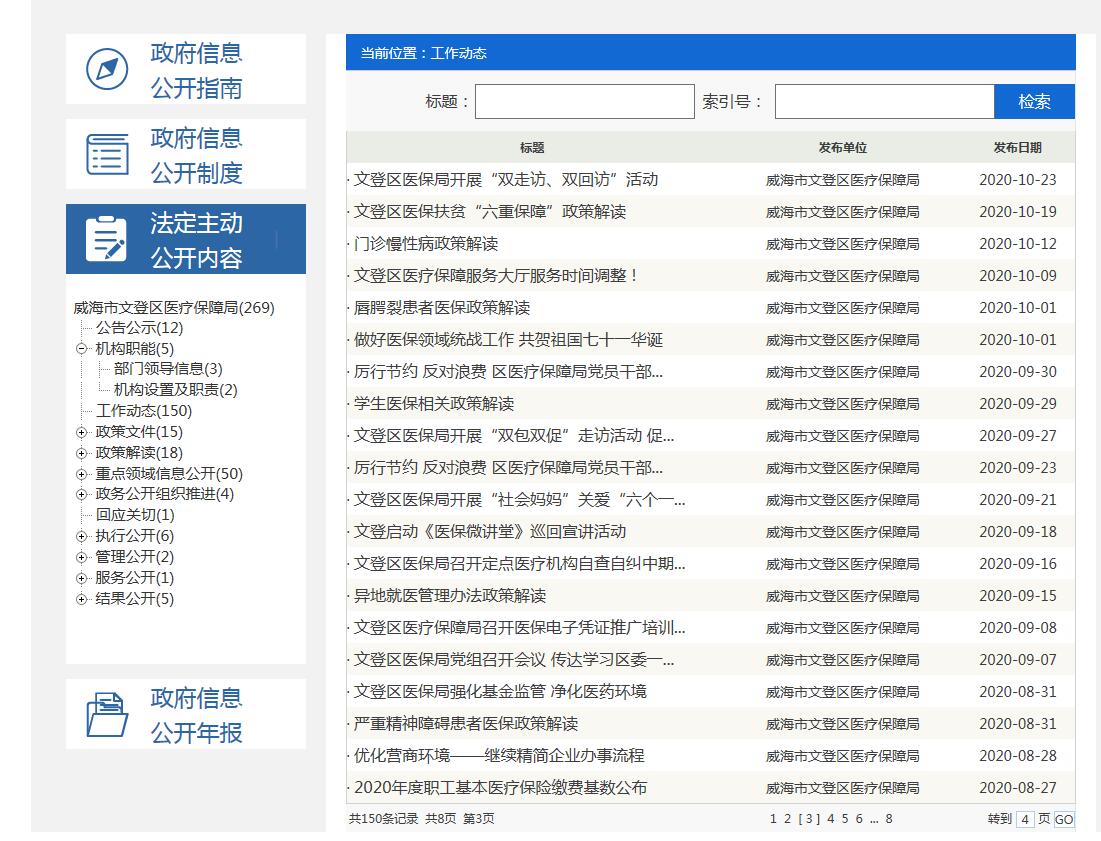Image resolution: width=1101 pixels, height=841 pixels.
Task: Select 工作动态(150) in the tree
Action: click(144, 411)
